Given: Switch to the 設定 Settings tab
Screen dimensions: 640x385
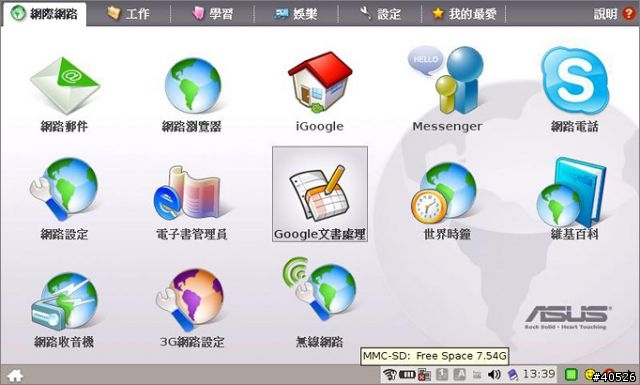Looking at the screenshot, I should point(380,14).
